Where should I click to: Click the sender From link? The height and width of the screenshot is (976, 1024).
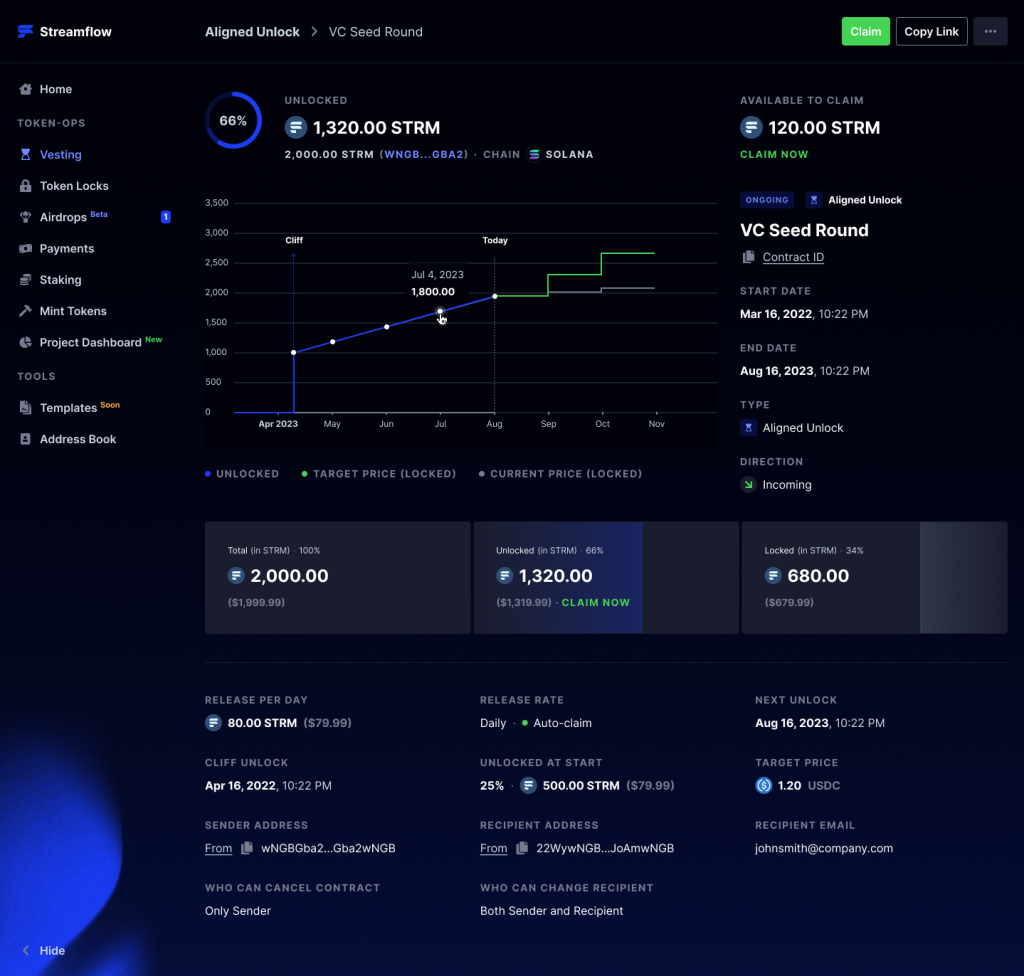[x=218, y=848]
